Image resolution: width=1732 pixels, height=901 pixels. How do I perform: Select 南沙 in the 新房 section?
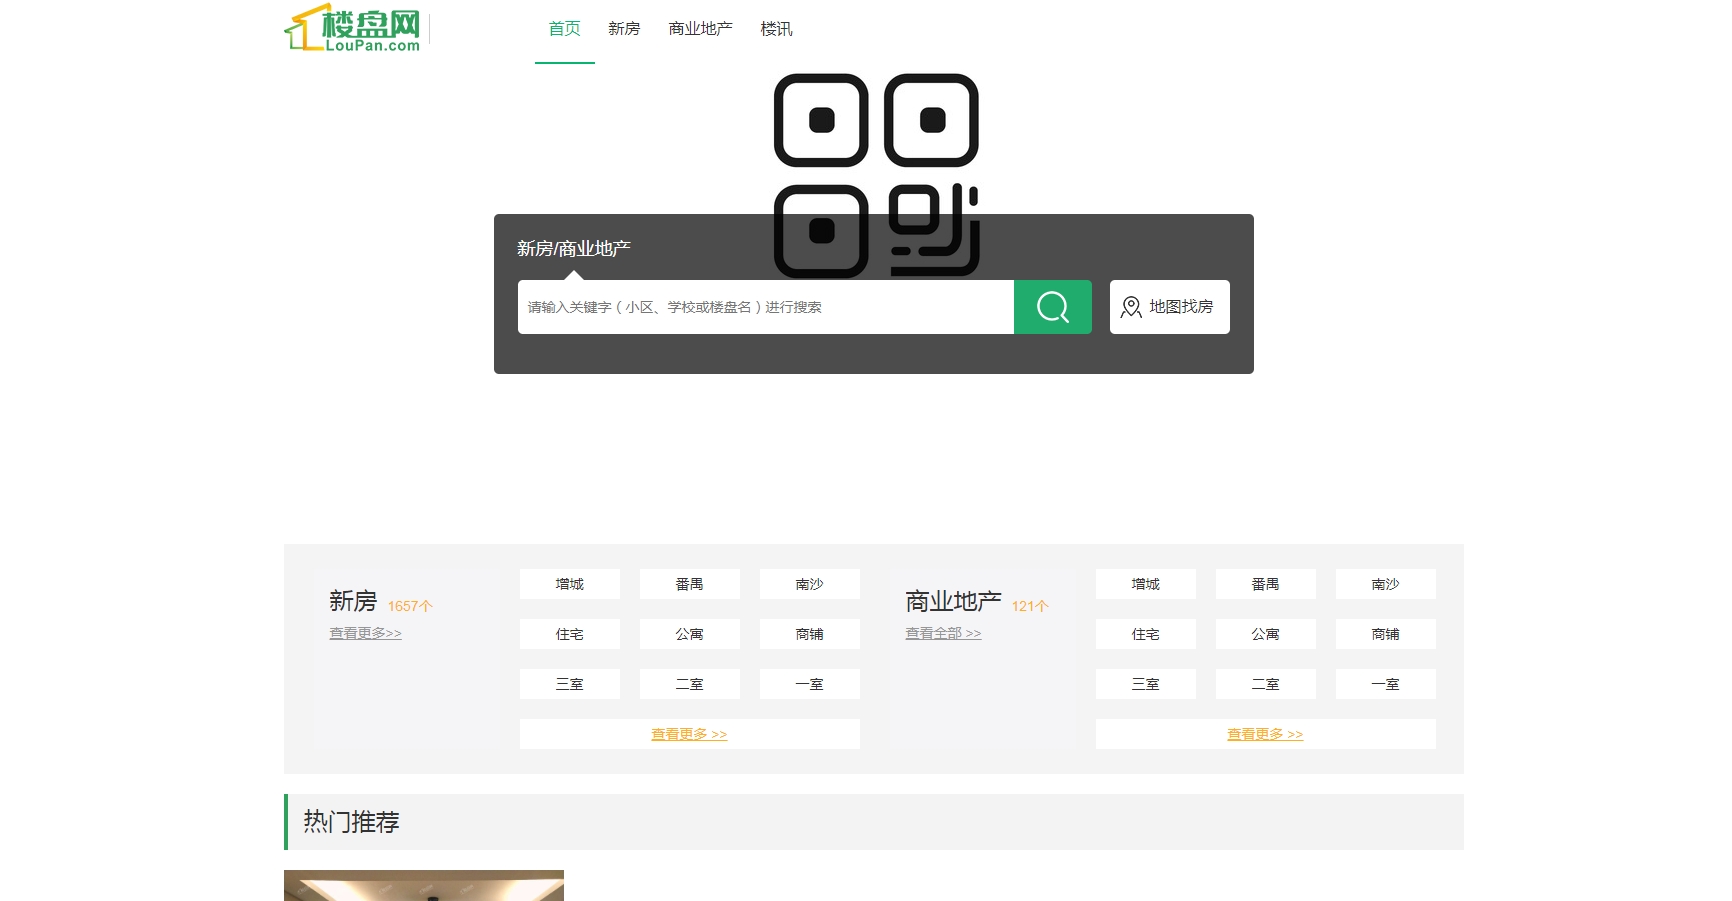pyautogui.click(x=810, y=584)
